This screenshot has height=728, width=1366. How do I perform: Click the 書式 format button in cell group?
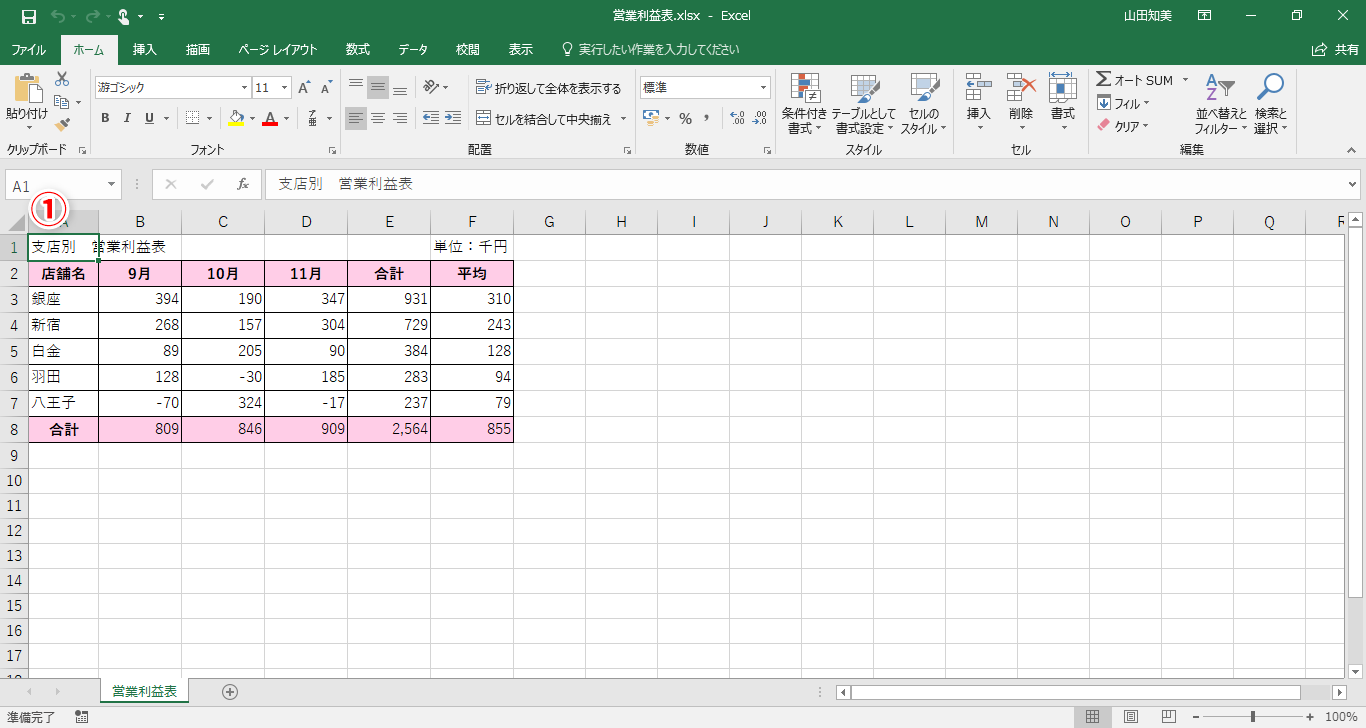tap(1063, 101)
